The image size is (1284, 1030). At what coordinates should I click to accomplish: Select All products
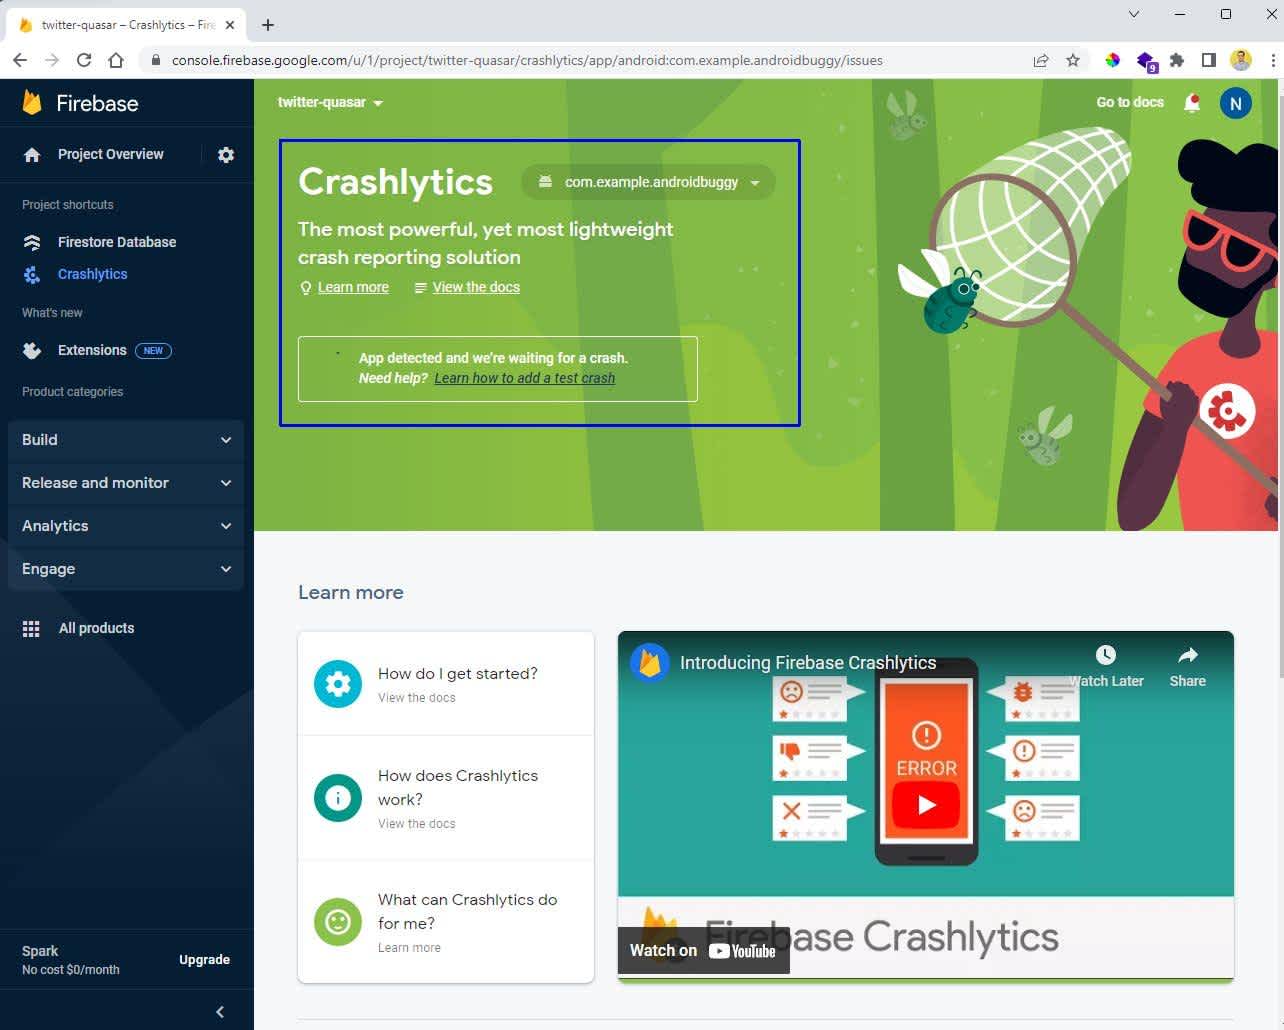[96, 628]
